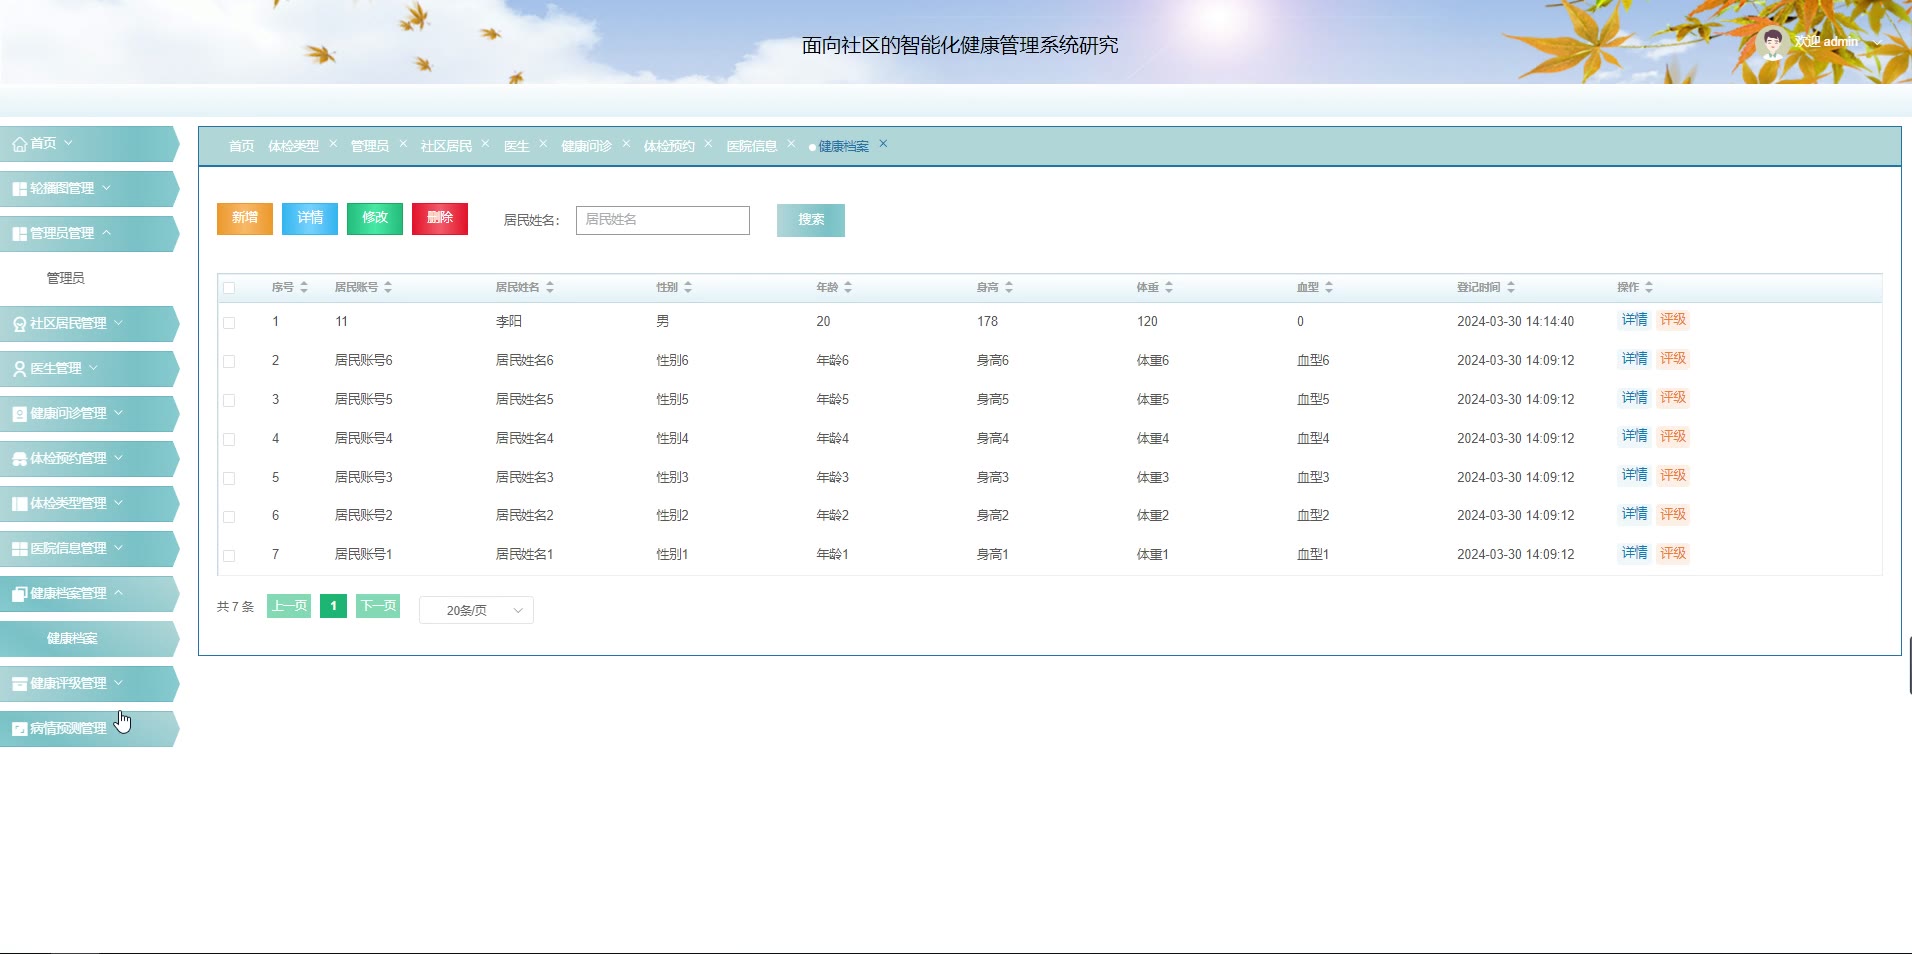This screenshot has height=954, width=1912.
Task: Click the home icon in the sidebar
Action: tap(19, 144)
